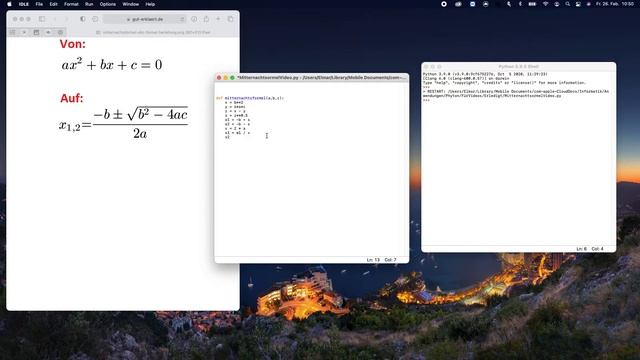Image resolution: width=640 pixels, height=360 pixels.
Task: Click the 'Ln: 6' status in Shell
Action: click(581, 249)
